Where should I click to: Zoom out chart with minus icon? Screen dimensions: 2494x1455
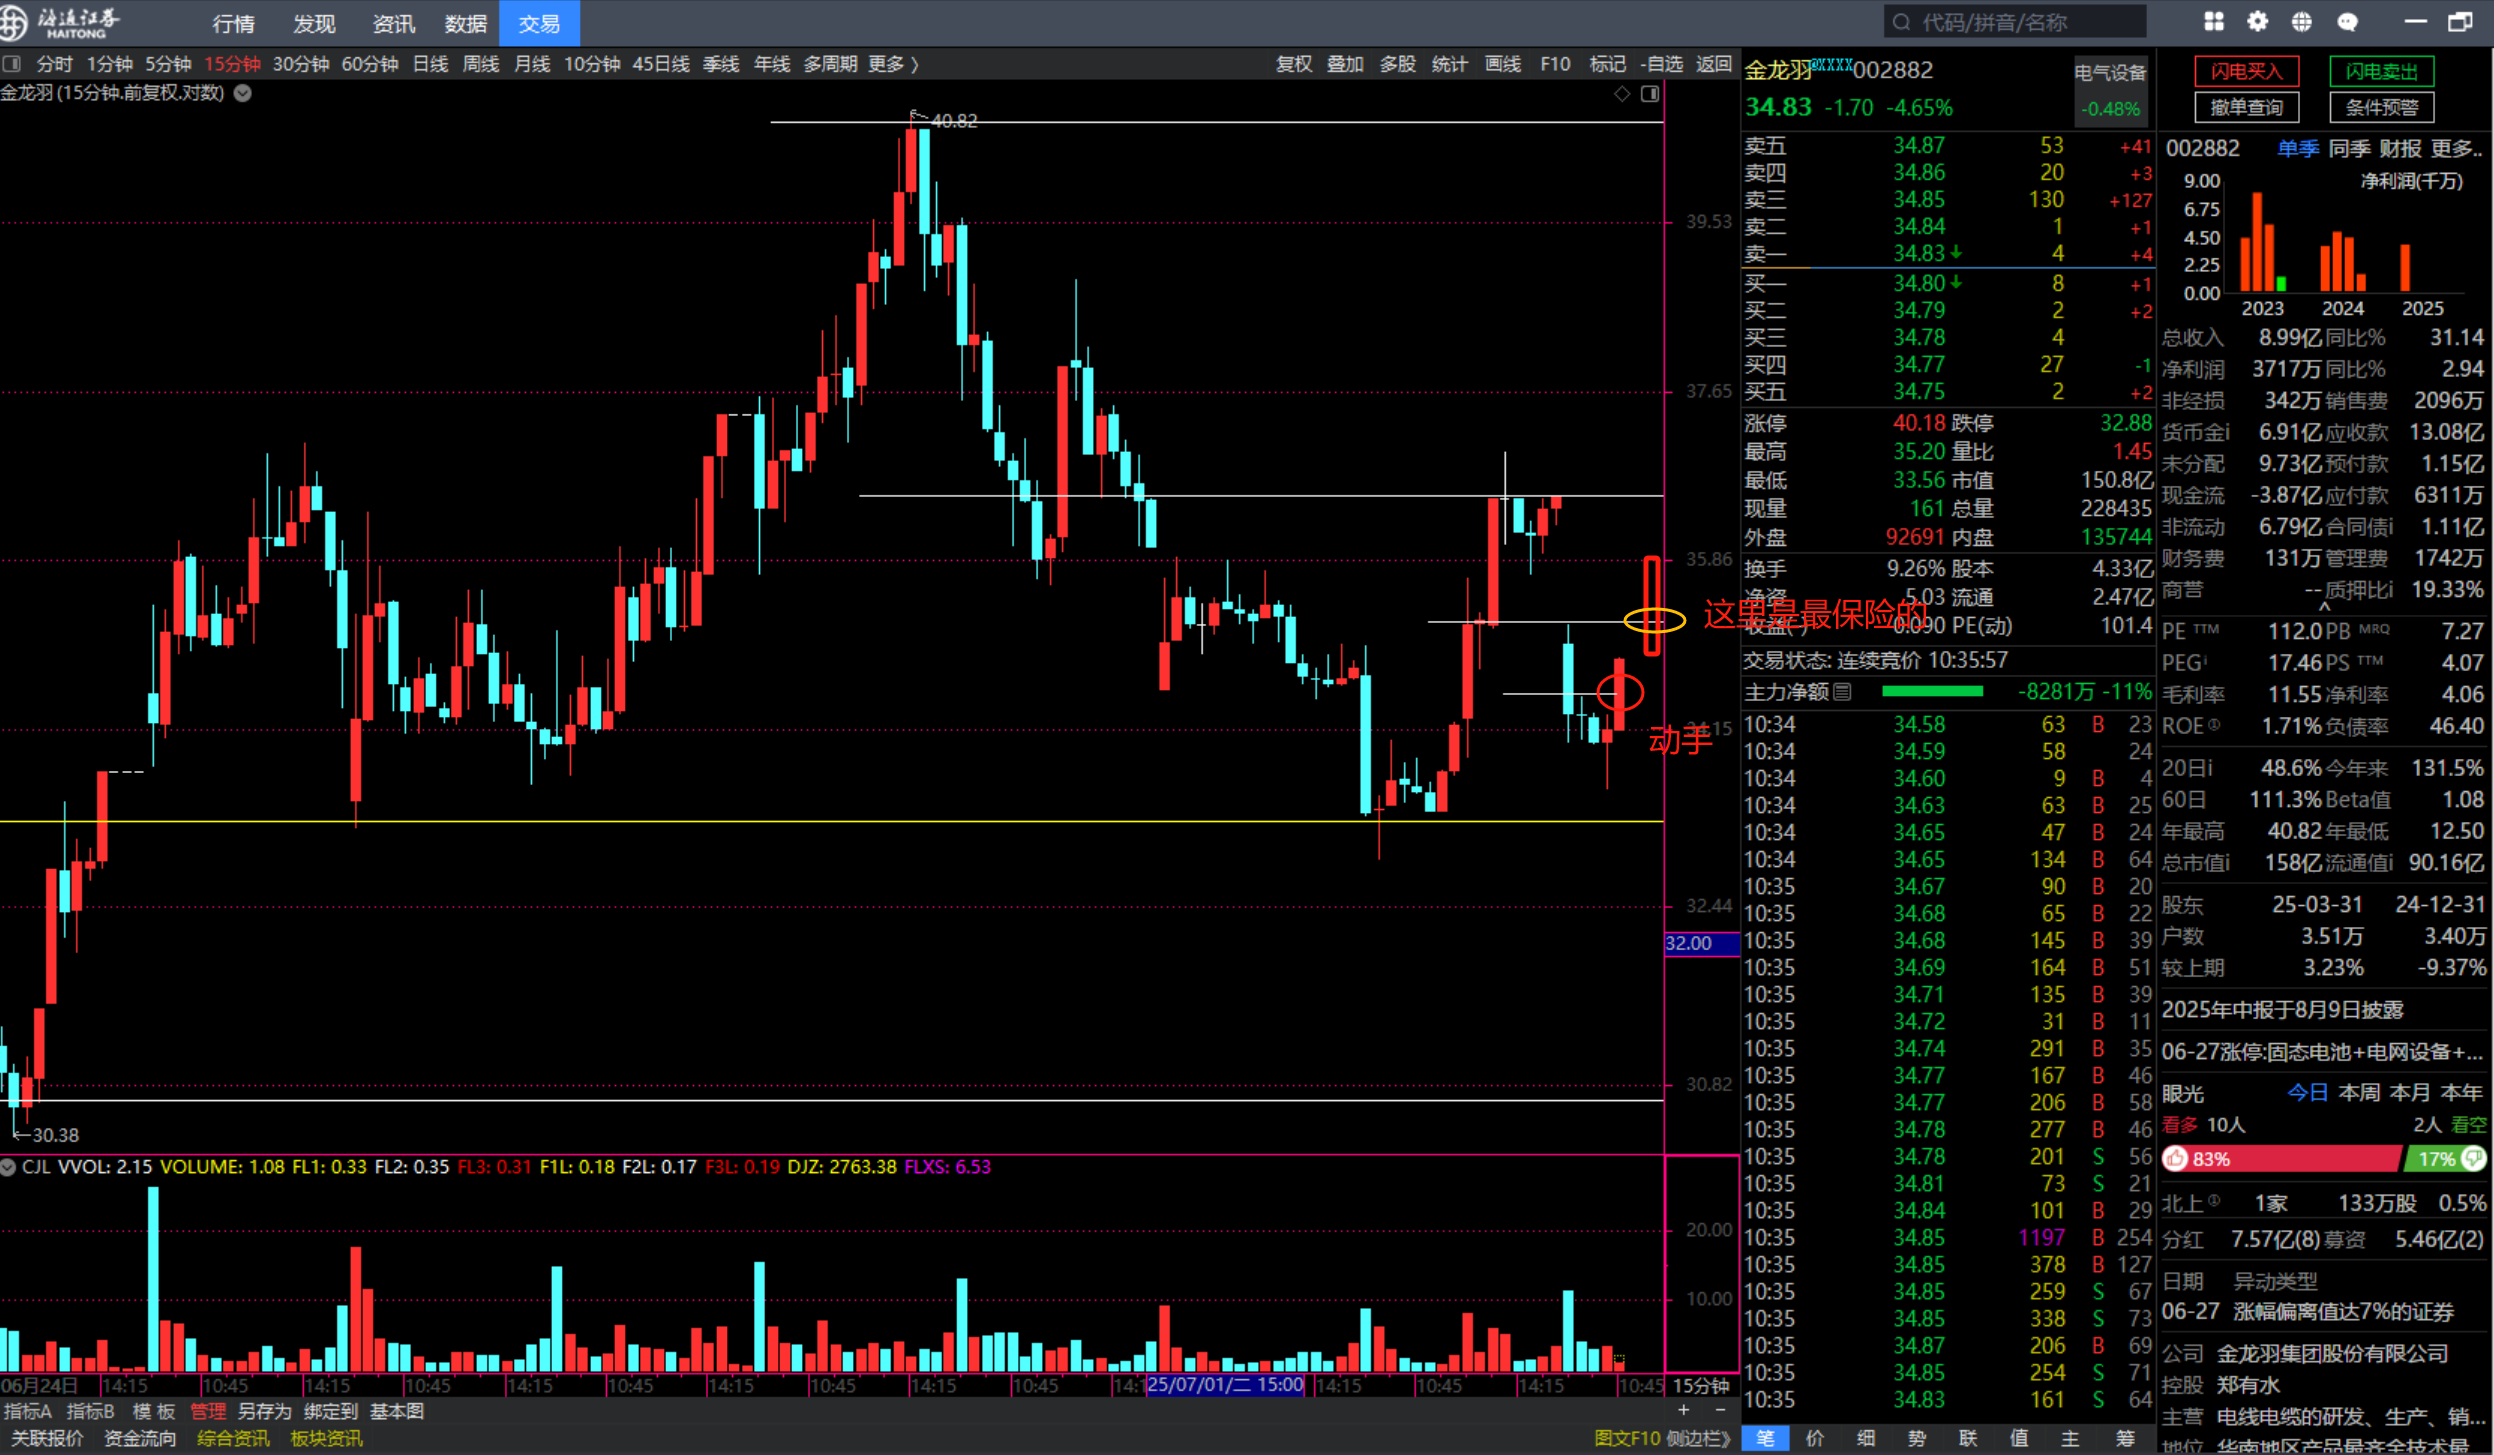click(x=1720, y=1410)
